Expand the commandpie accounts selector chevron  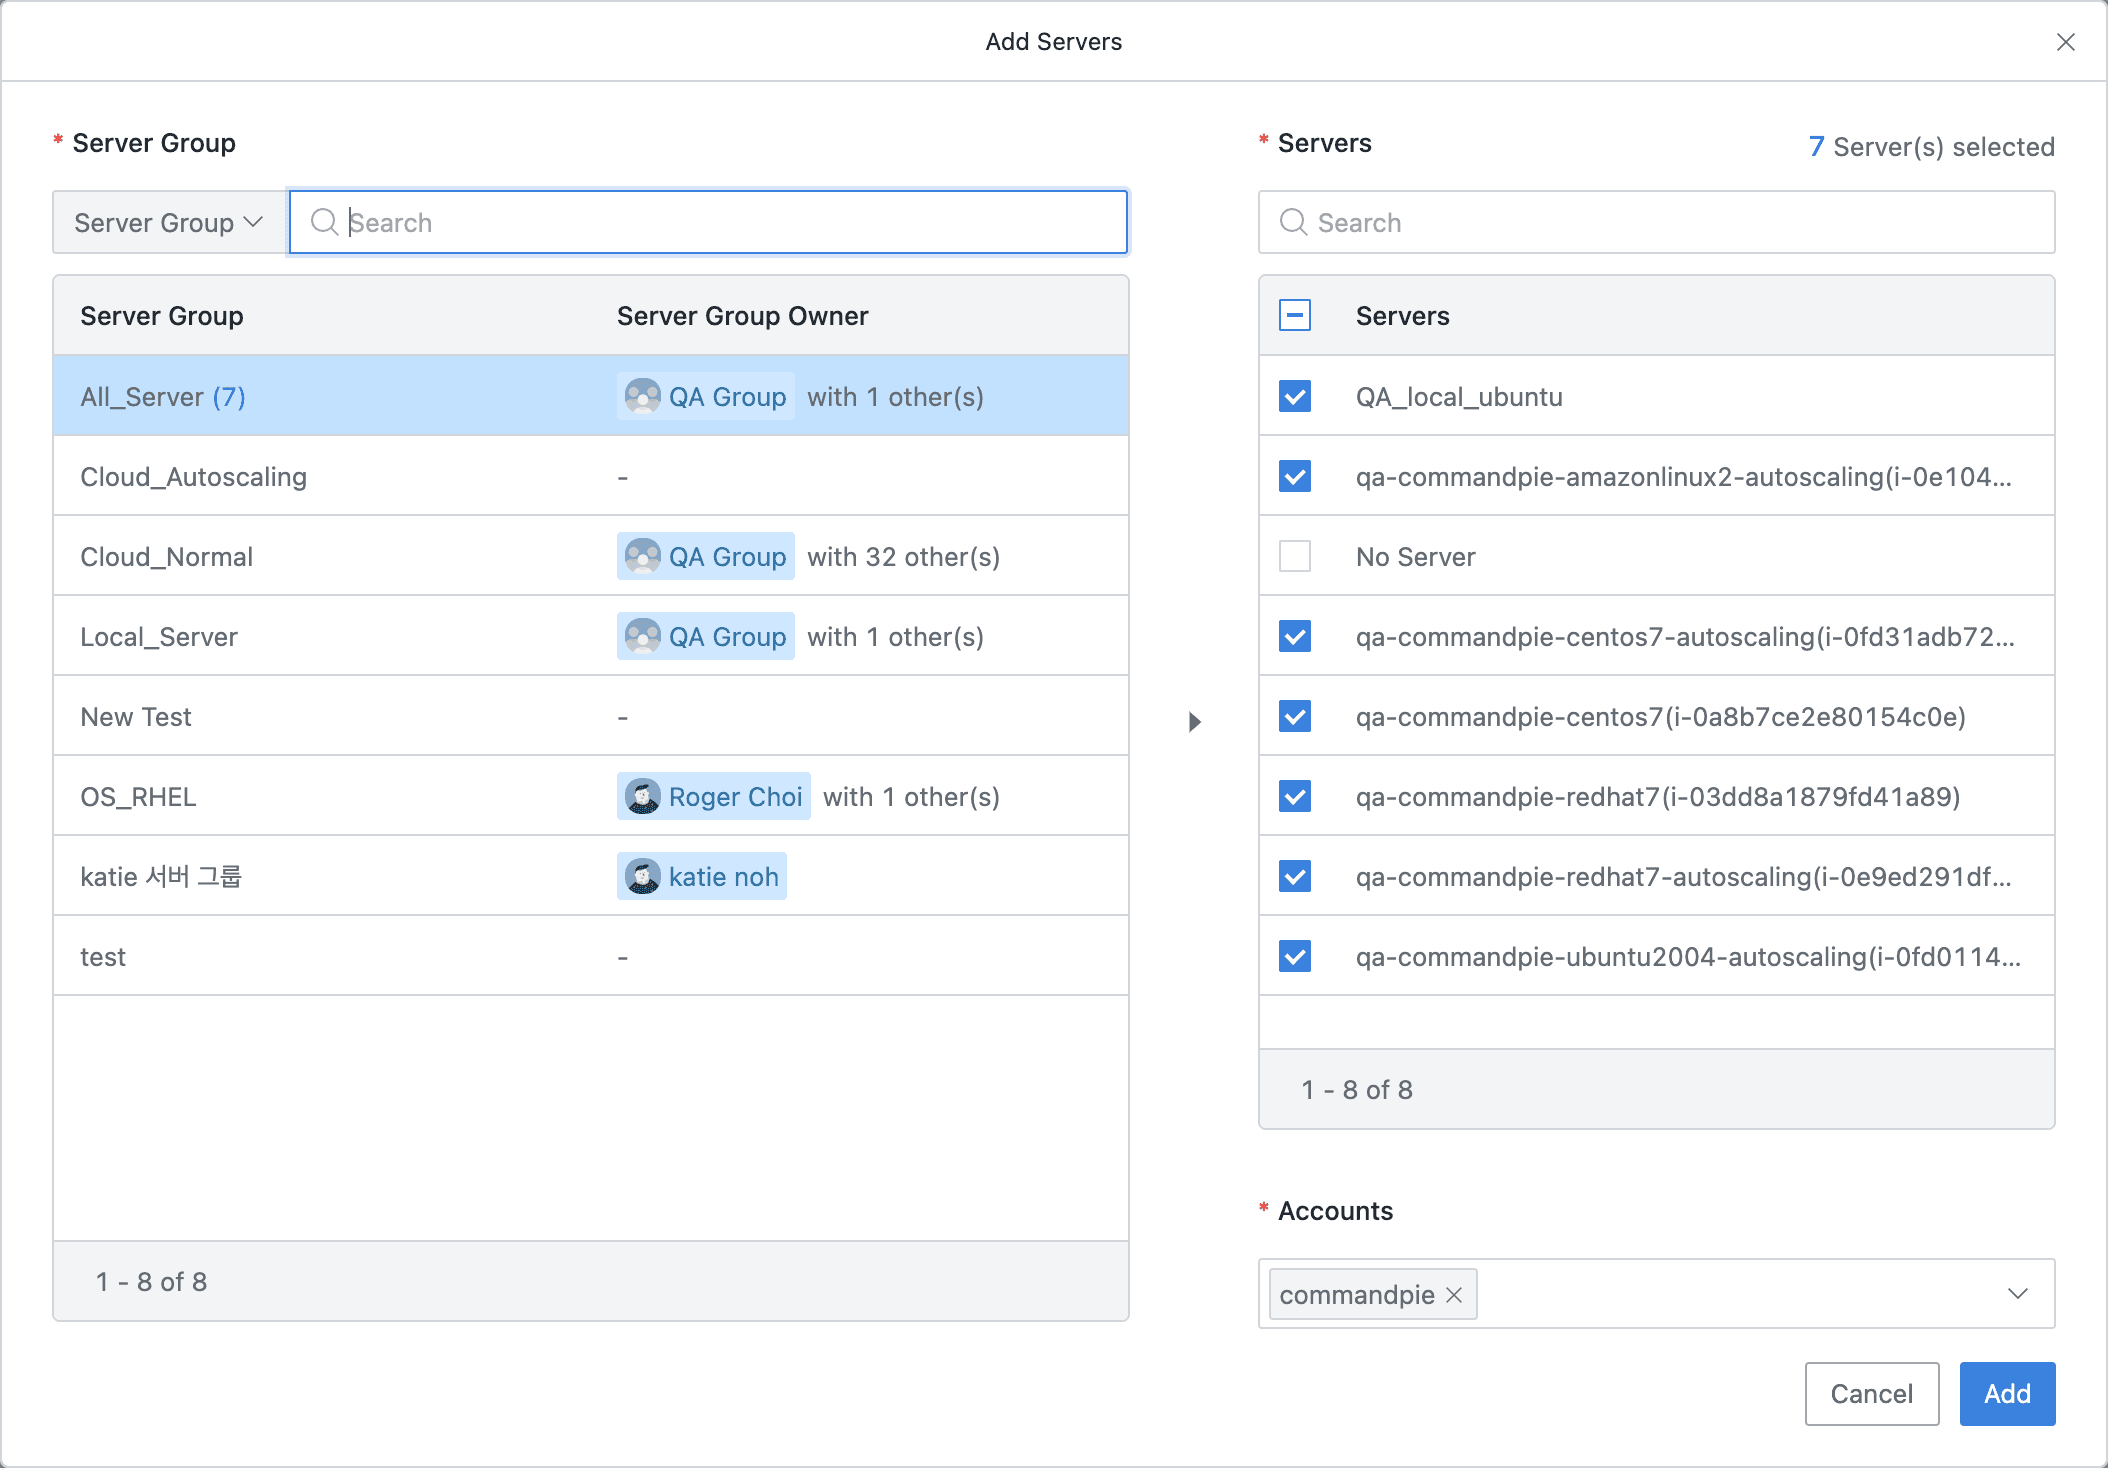2017,1293
